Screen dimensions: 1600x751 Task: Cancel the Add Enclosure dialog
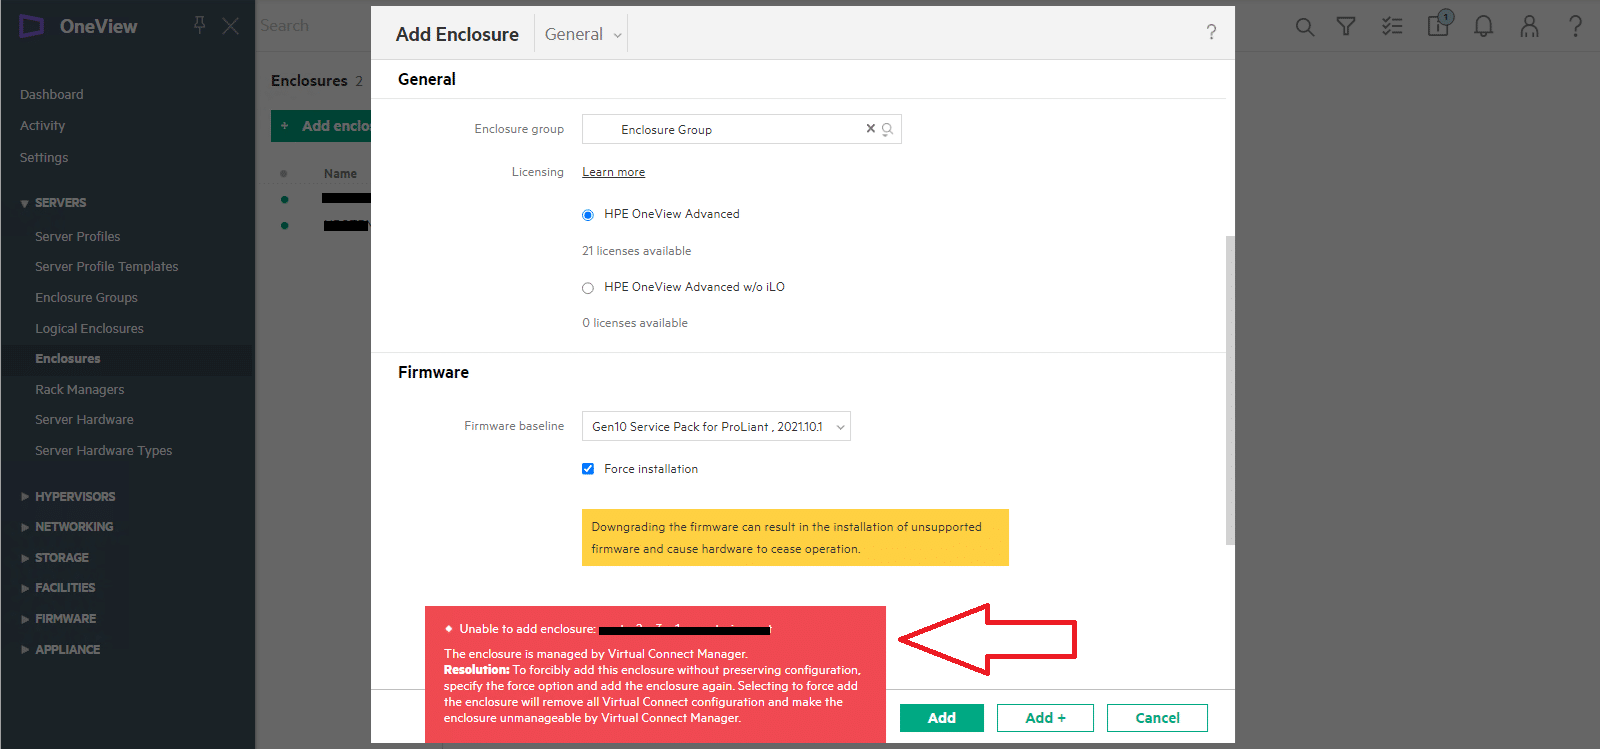coord(1157,719)
